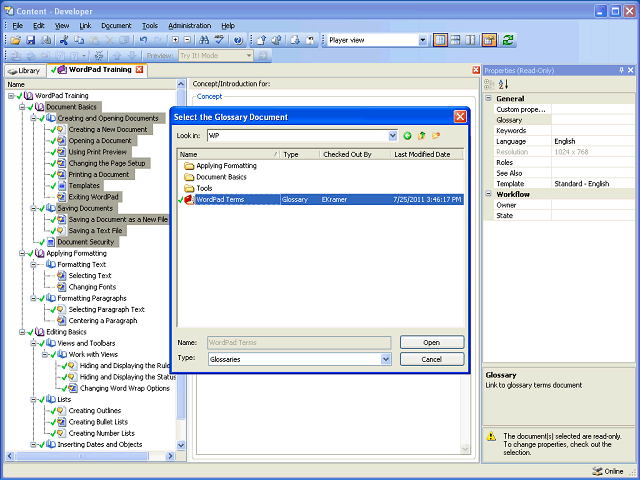The image size is (640, 480).
Task: Click the outline tree scroll right arrow
Action: [171, 456]
